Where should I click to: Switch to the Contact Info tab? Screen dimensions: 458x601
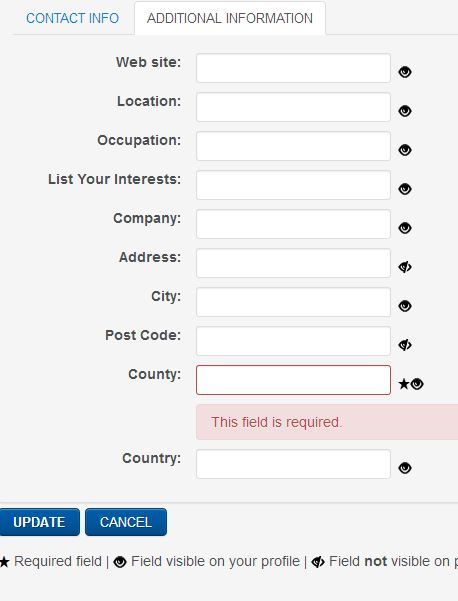point(72,18)
